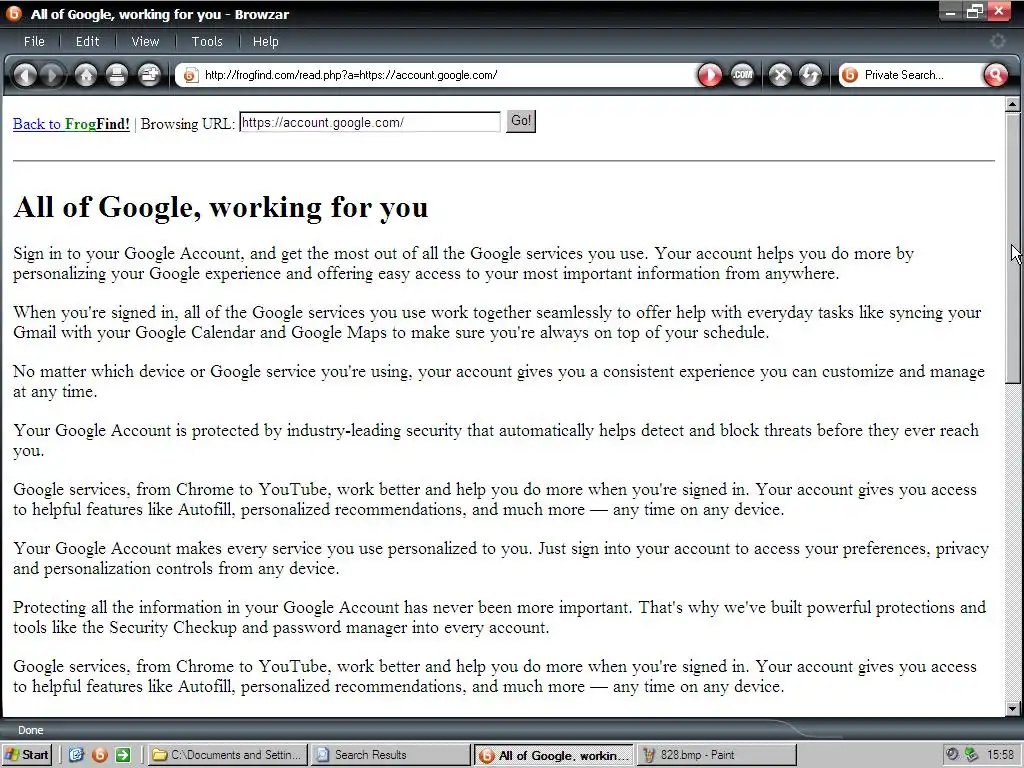
Task: Click the Browzar logo in Private Search box
Action: pos(850,75)
